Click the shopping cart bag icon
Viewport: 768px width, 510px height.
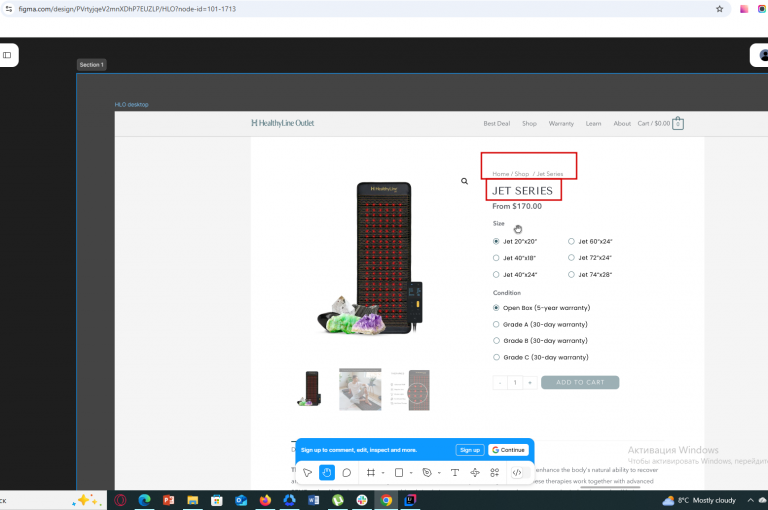[x=678, y=123]
